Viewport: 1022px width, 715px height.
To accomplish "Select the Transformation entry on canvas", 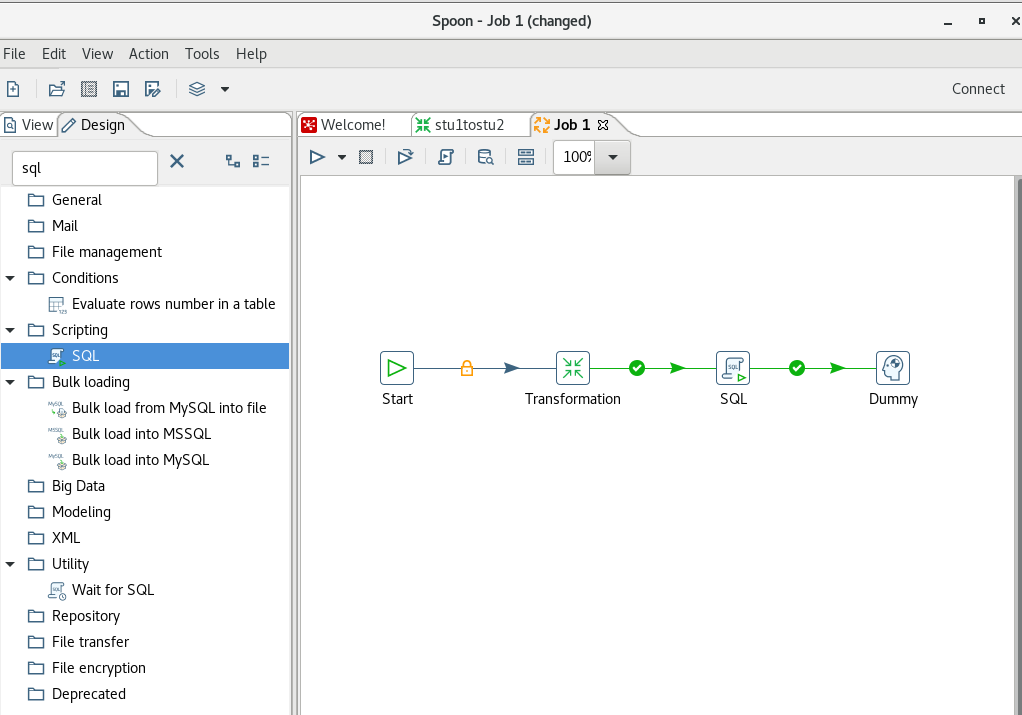I will click(x=573, y=368).
